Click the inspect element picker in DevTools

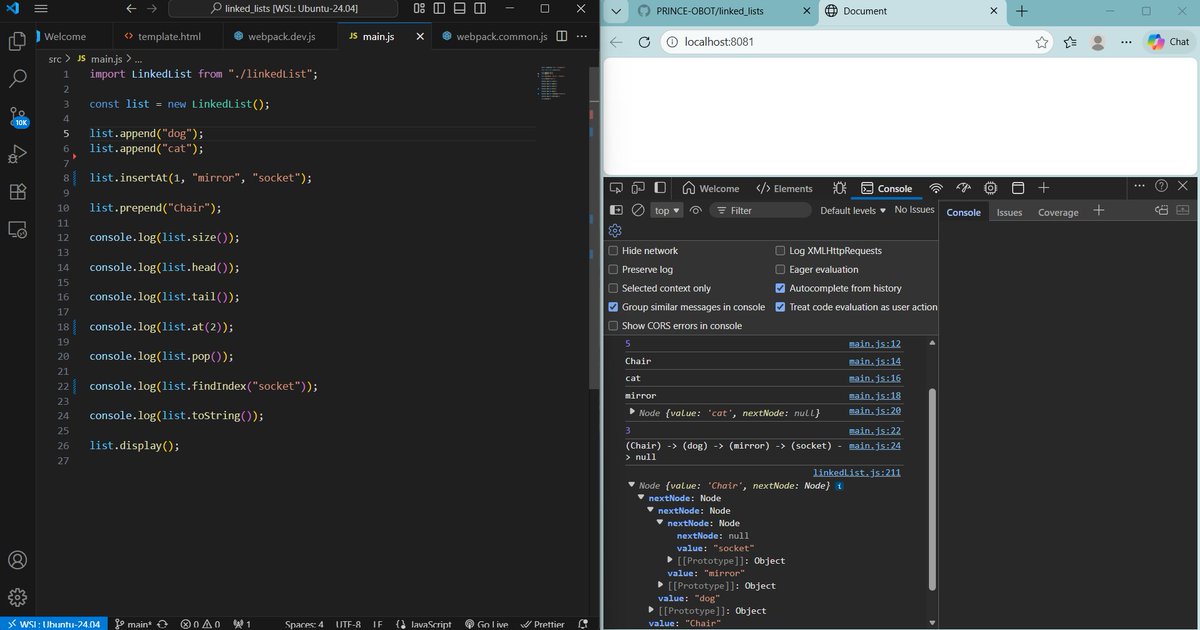[617, 188]
